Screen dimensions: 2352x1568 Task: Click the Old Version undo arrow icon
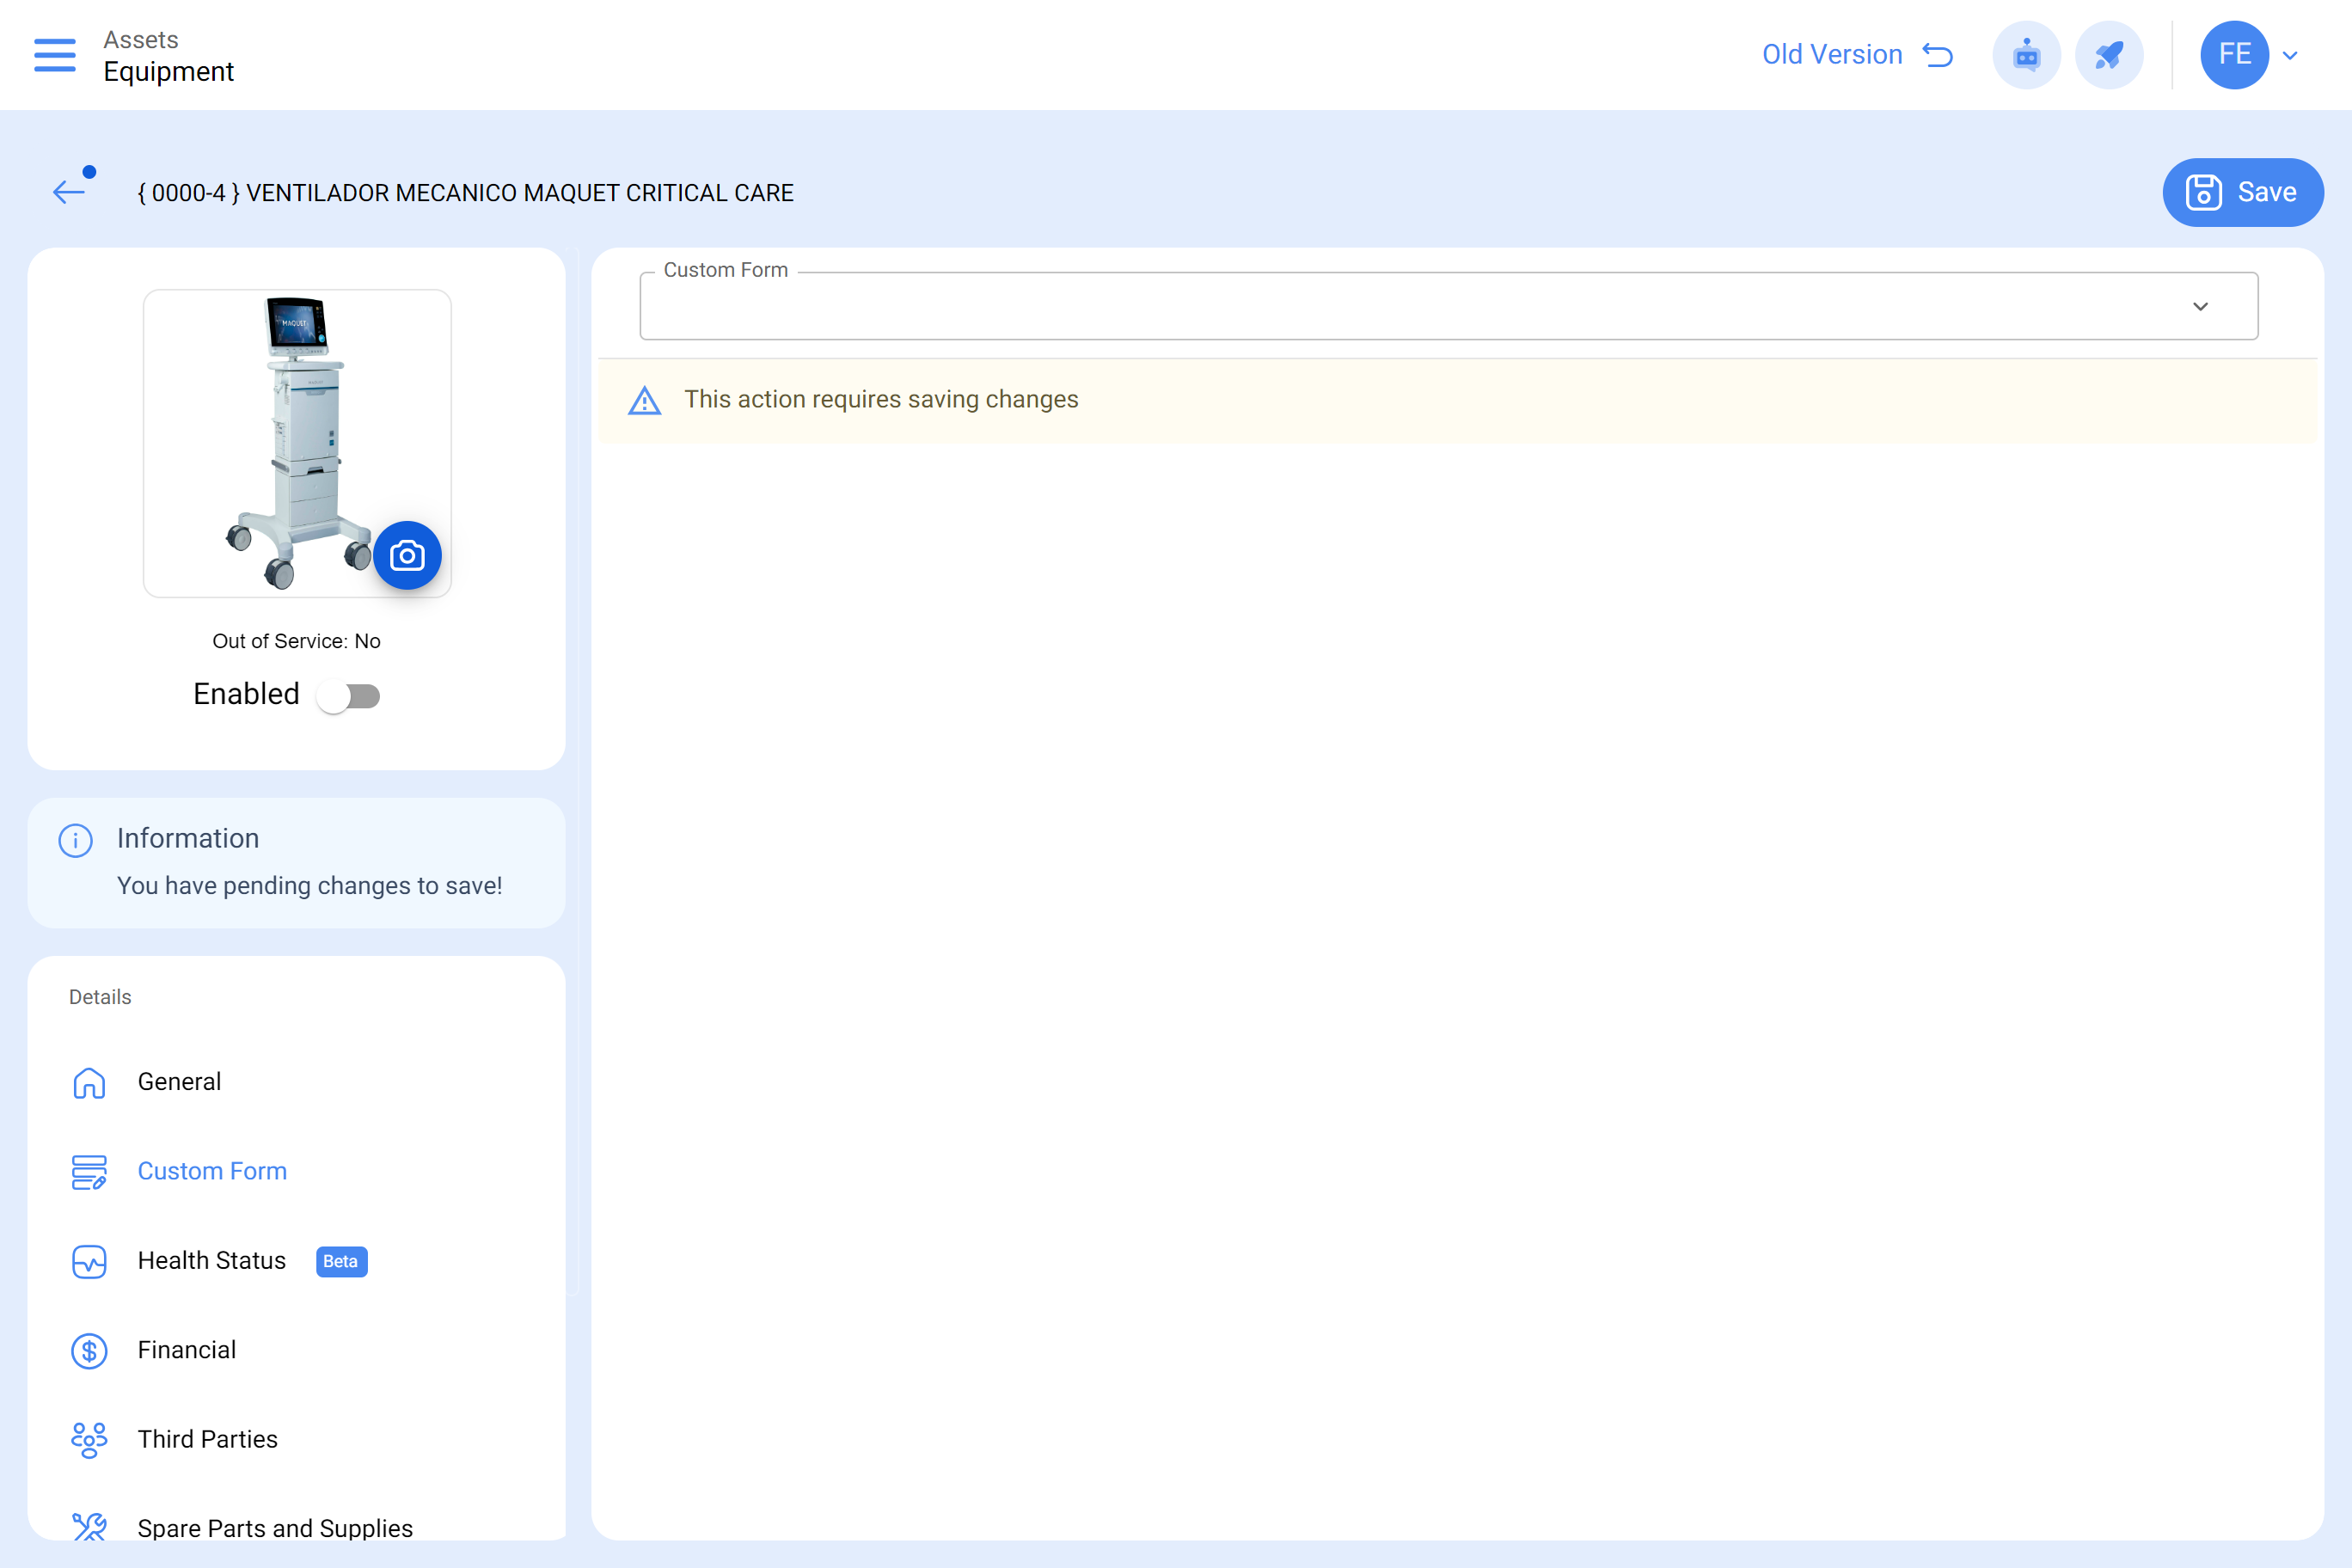click(1938, 55)
